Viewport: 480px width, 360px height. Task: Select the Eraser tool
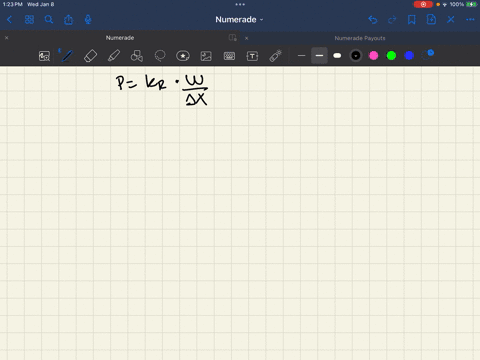(x=90, y=56)
